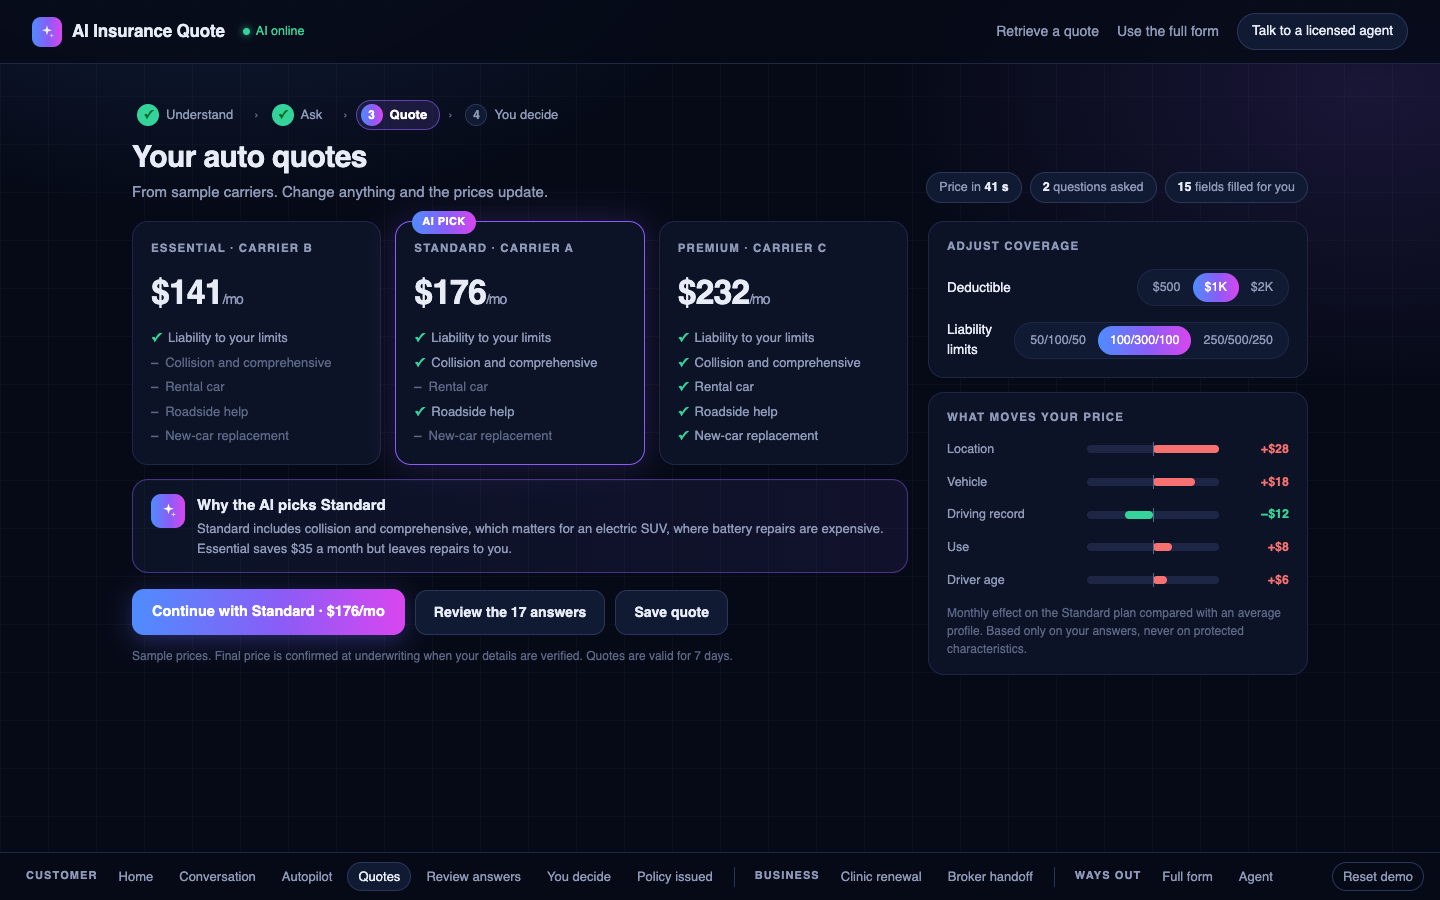Screen dimensions: 1440x900
Task: Select the $500 deductible option
Action: pos(1166,287)
